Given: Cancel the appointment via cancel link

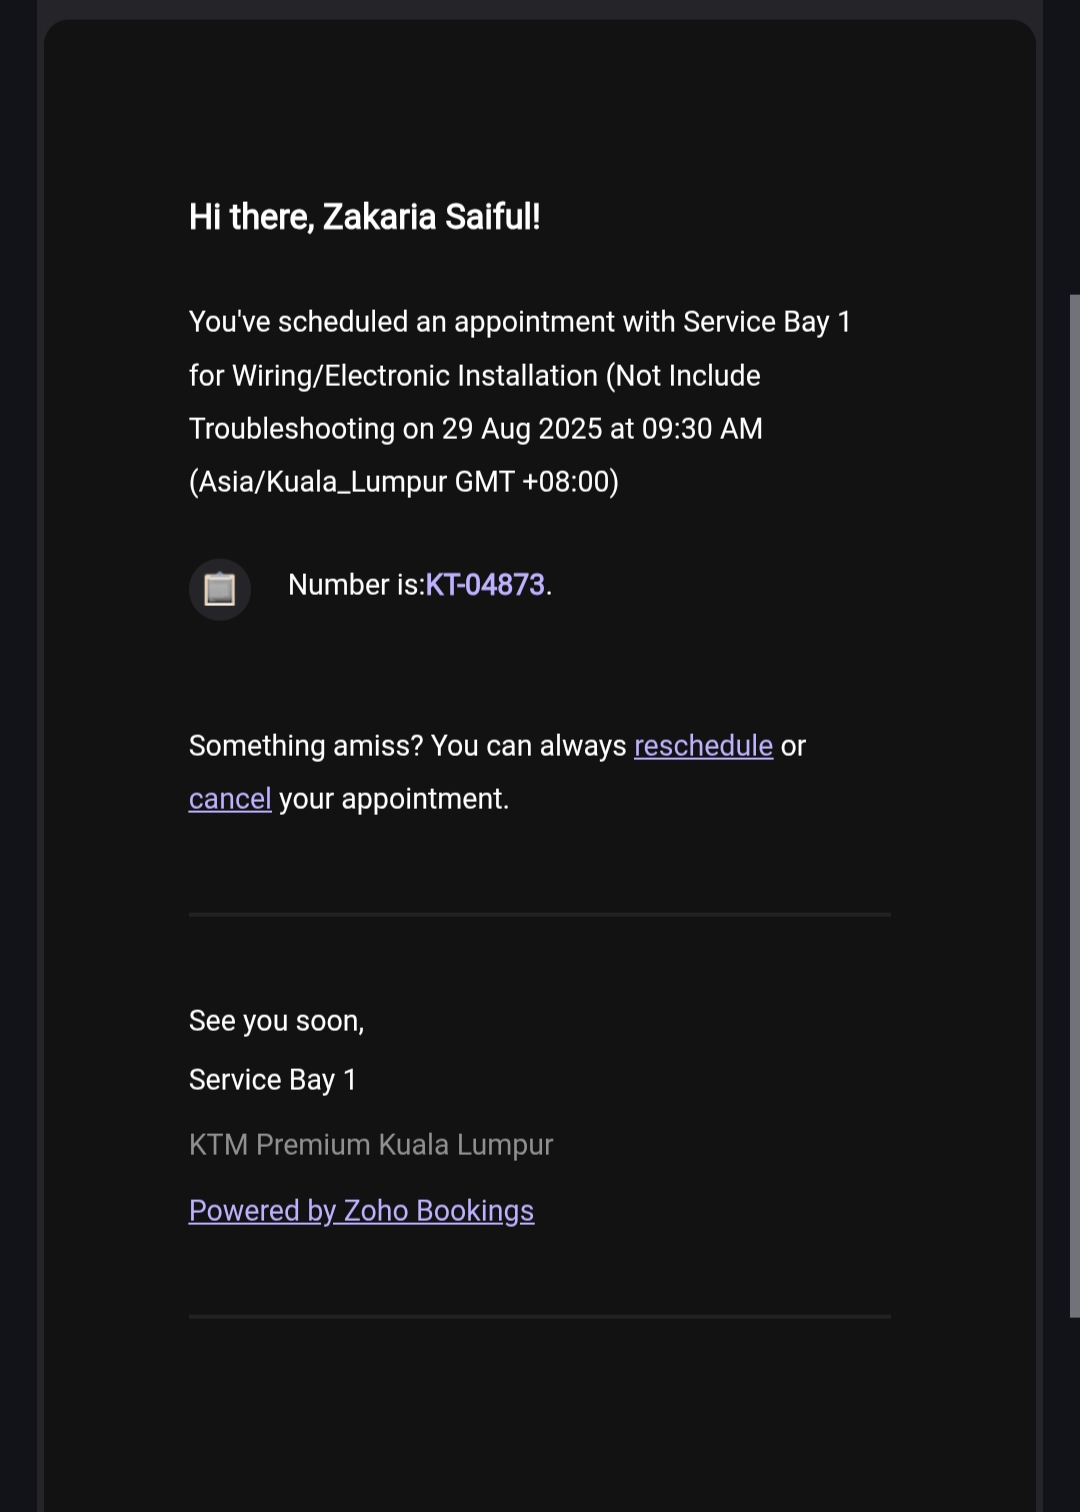Looking at the screenshot, I should tap(230, 799).
